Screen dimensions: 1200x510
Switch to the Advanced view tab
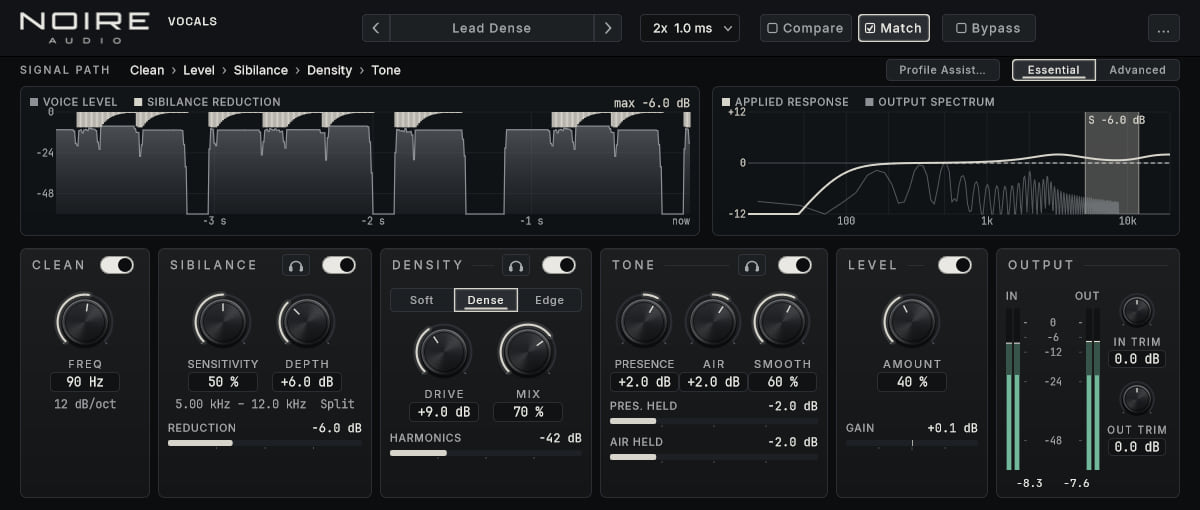[1138, 70]
